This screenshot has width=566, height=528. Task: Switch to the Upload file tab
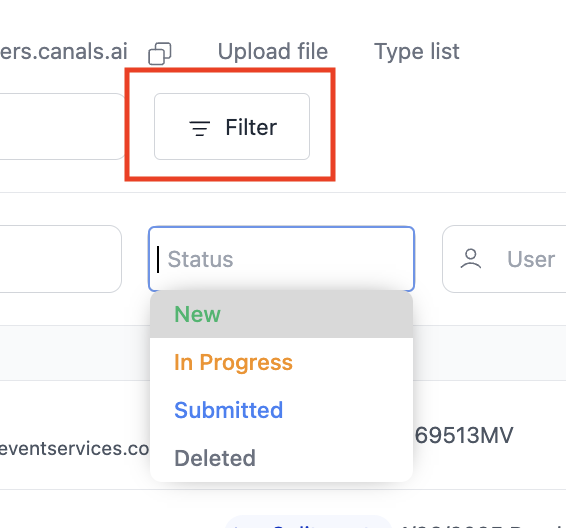[273, 51]
